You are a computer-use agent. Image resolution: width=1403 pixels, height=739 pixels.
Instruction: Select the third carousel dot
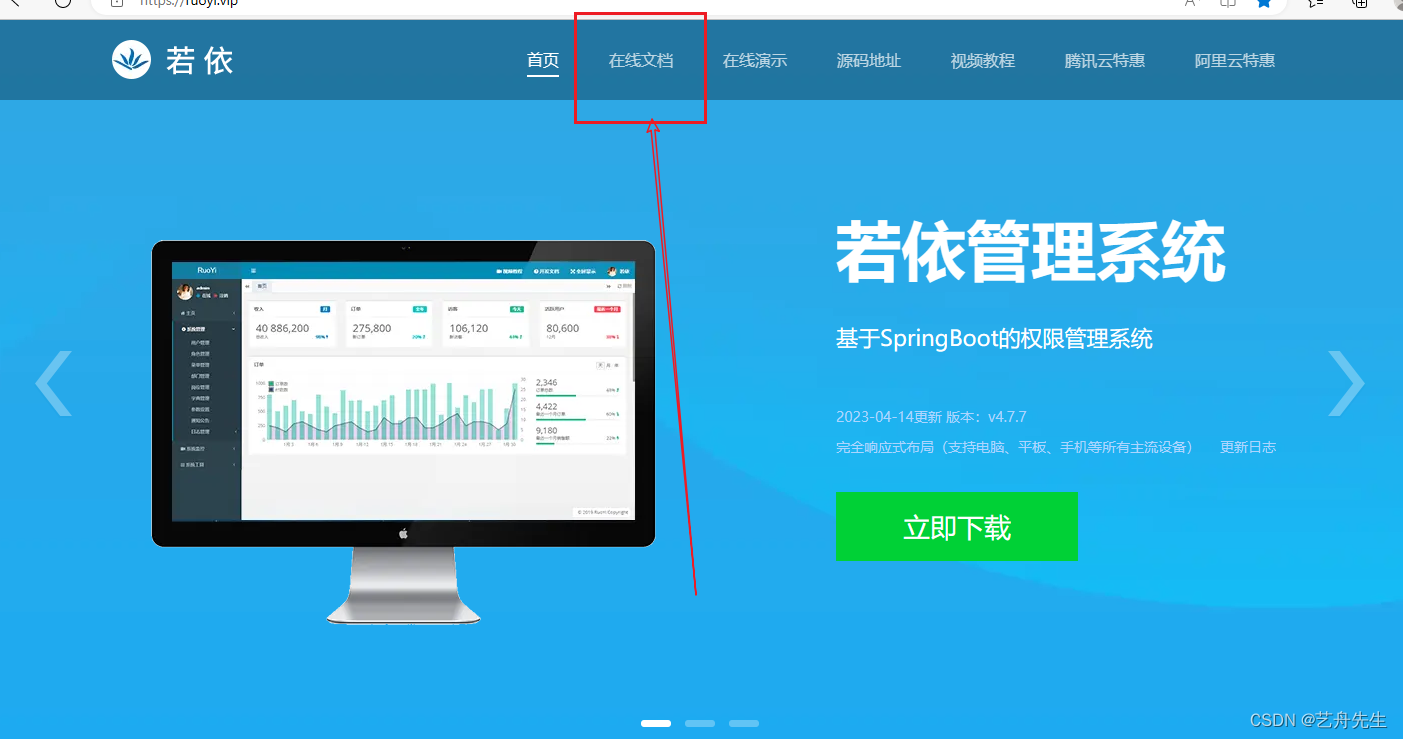(743, 722)
